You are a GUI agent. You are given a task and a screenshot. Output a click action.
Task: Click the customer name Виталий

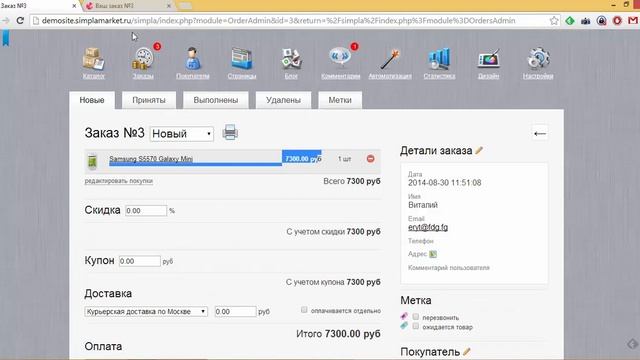423,205
